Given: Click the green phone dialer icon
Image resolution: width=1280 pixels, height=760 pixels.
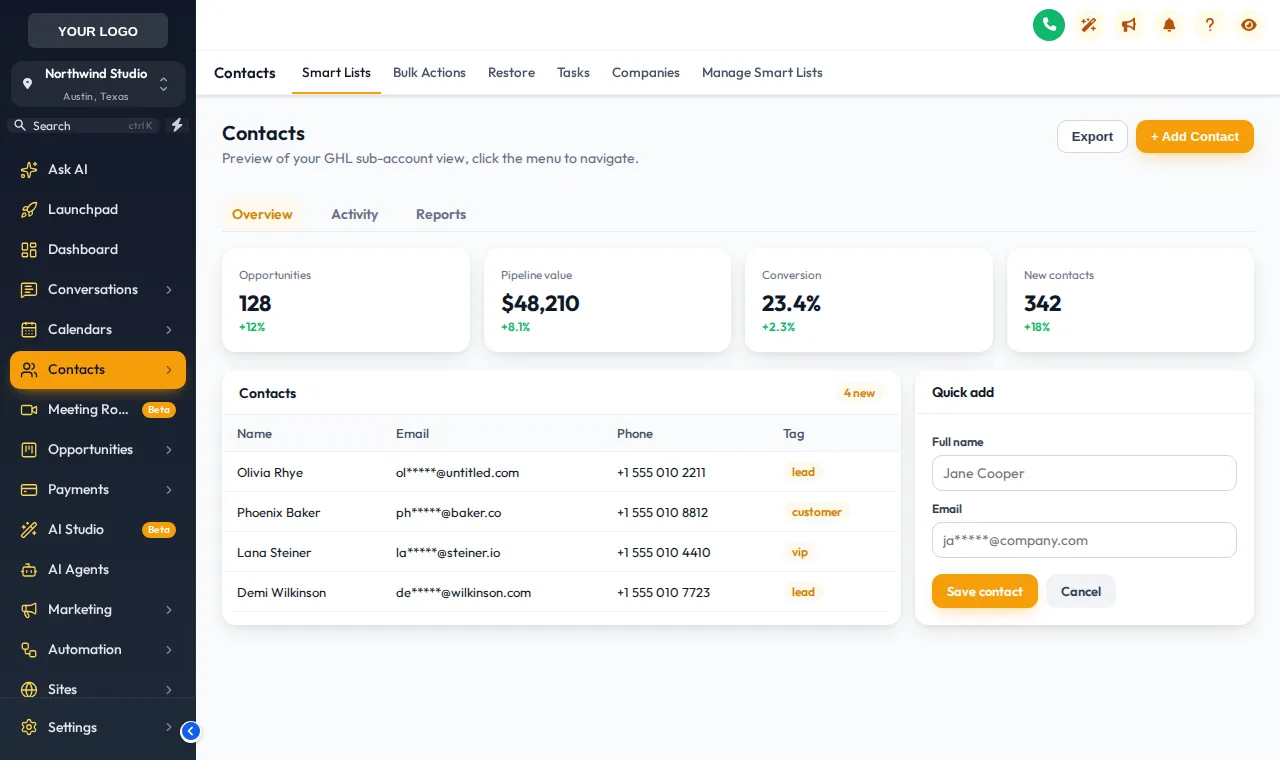Looking at the screenshot, I should [1049, 25].
